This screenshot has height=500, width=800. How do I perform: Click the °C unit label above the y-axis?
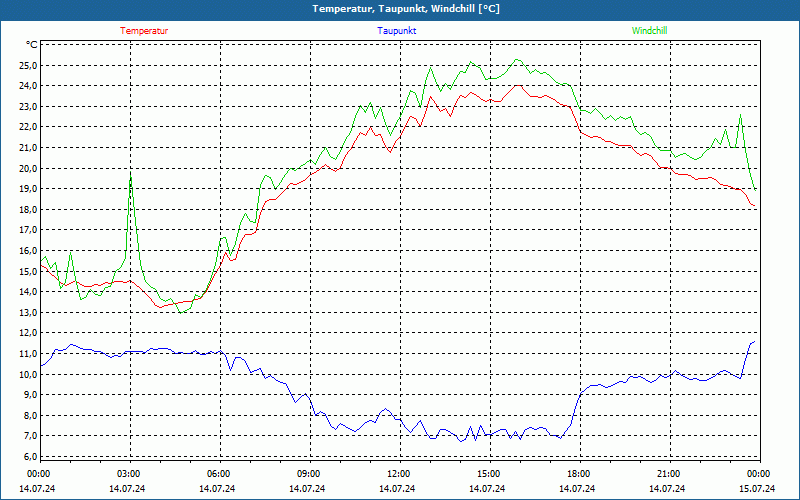click(32, 45)
